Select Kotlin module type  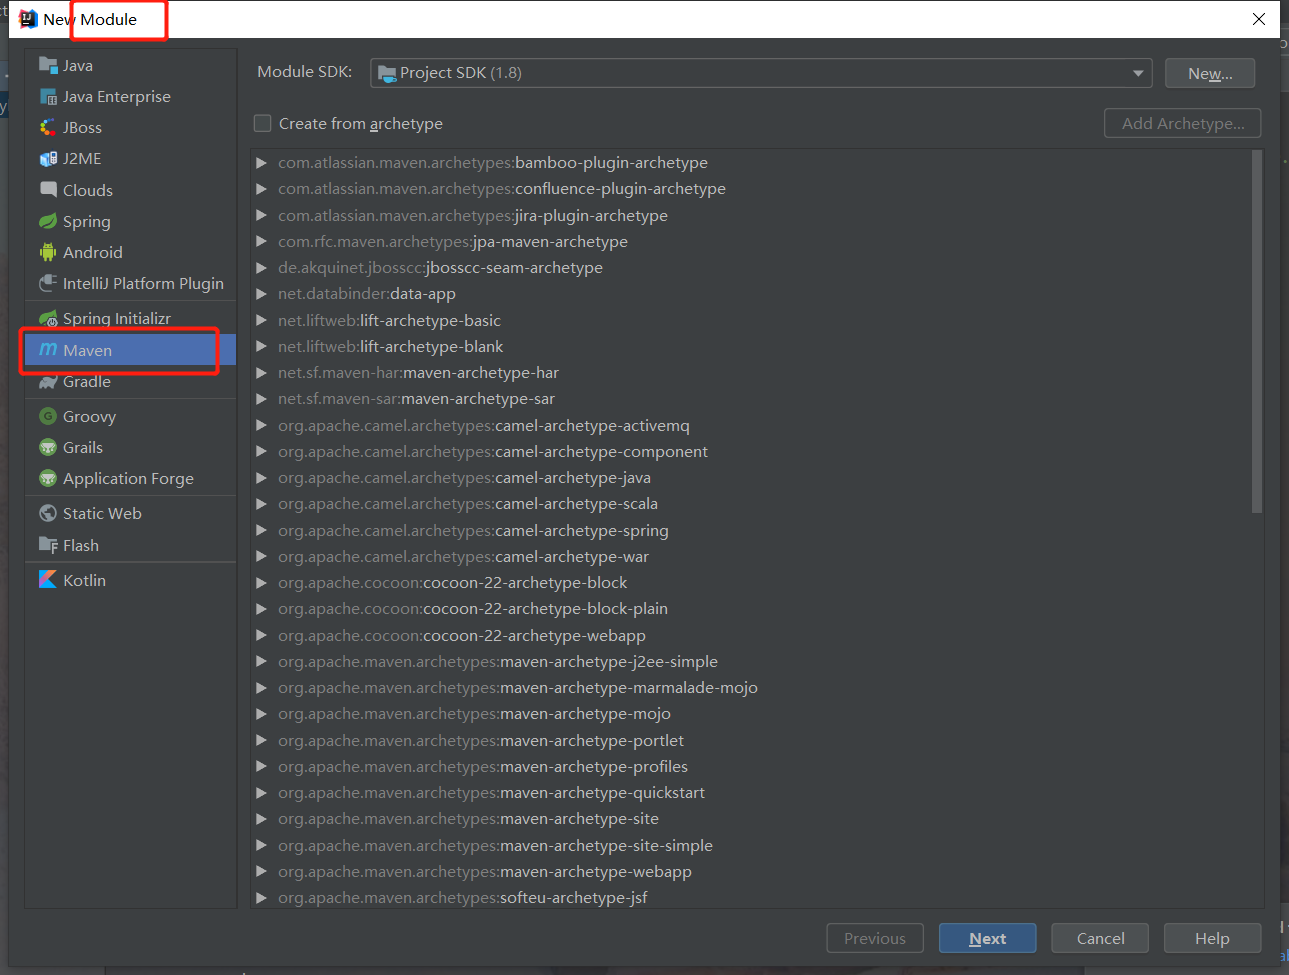[130, 580]
